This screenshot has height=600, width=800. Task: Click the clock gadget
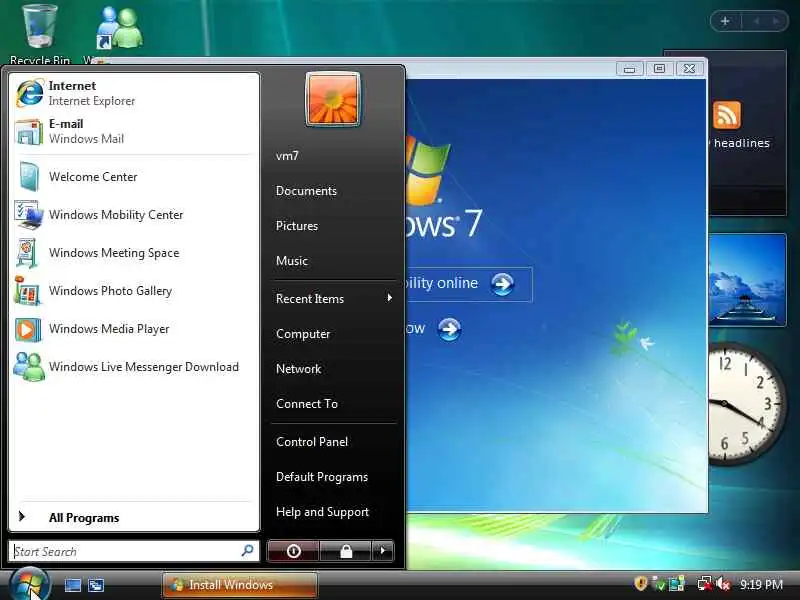click(x=745, y=404)
